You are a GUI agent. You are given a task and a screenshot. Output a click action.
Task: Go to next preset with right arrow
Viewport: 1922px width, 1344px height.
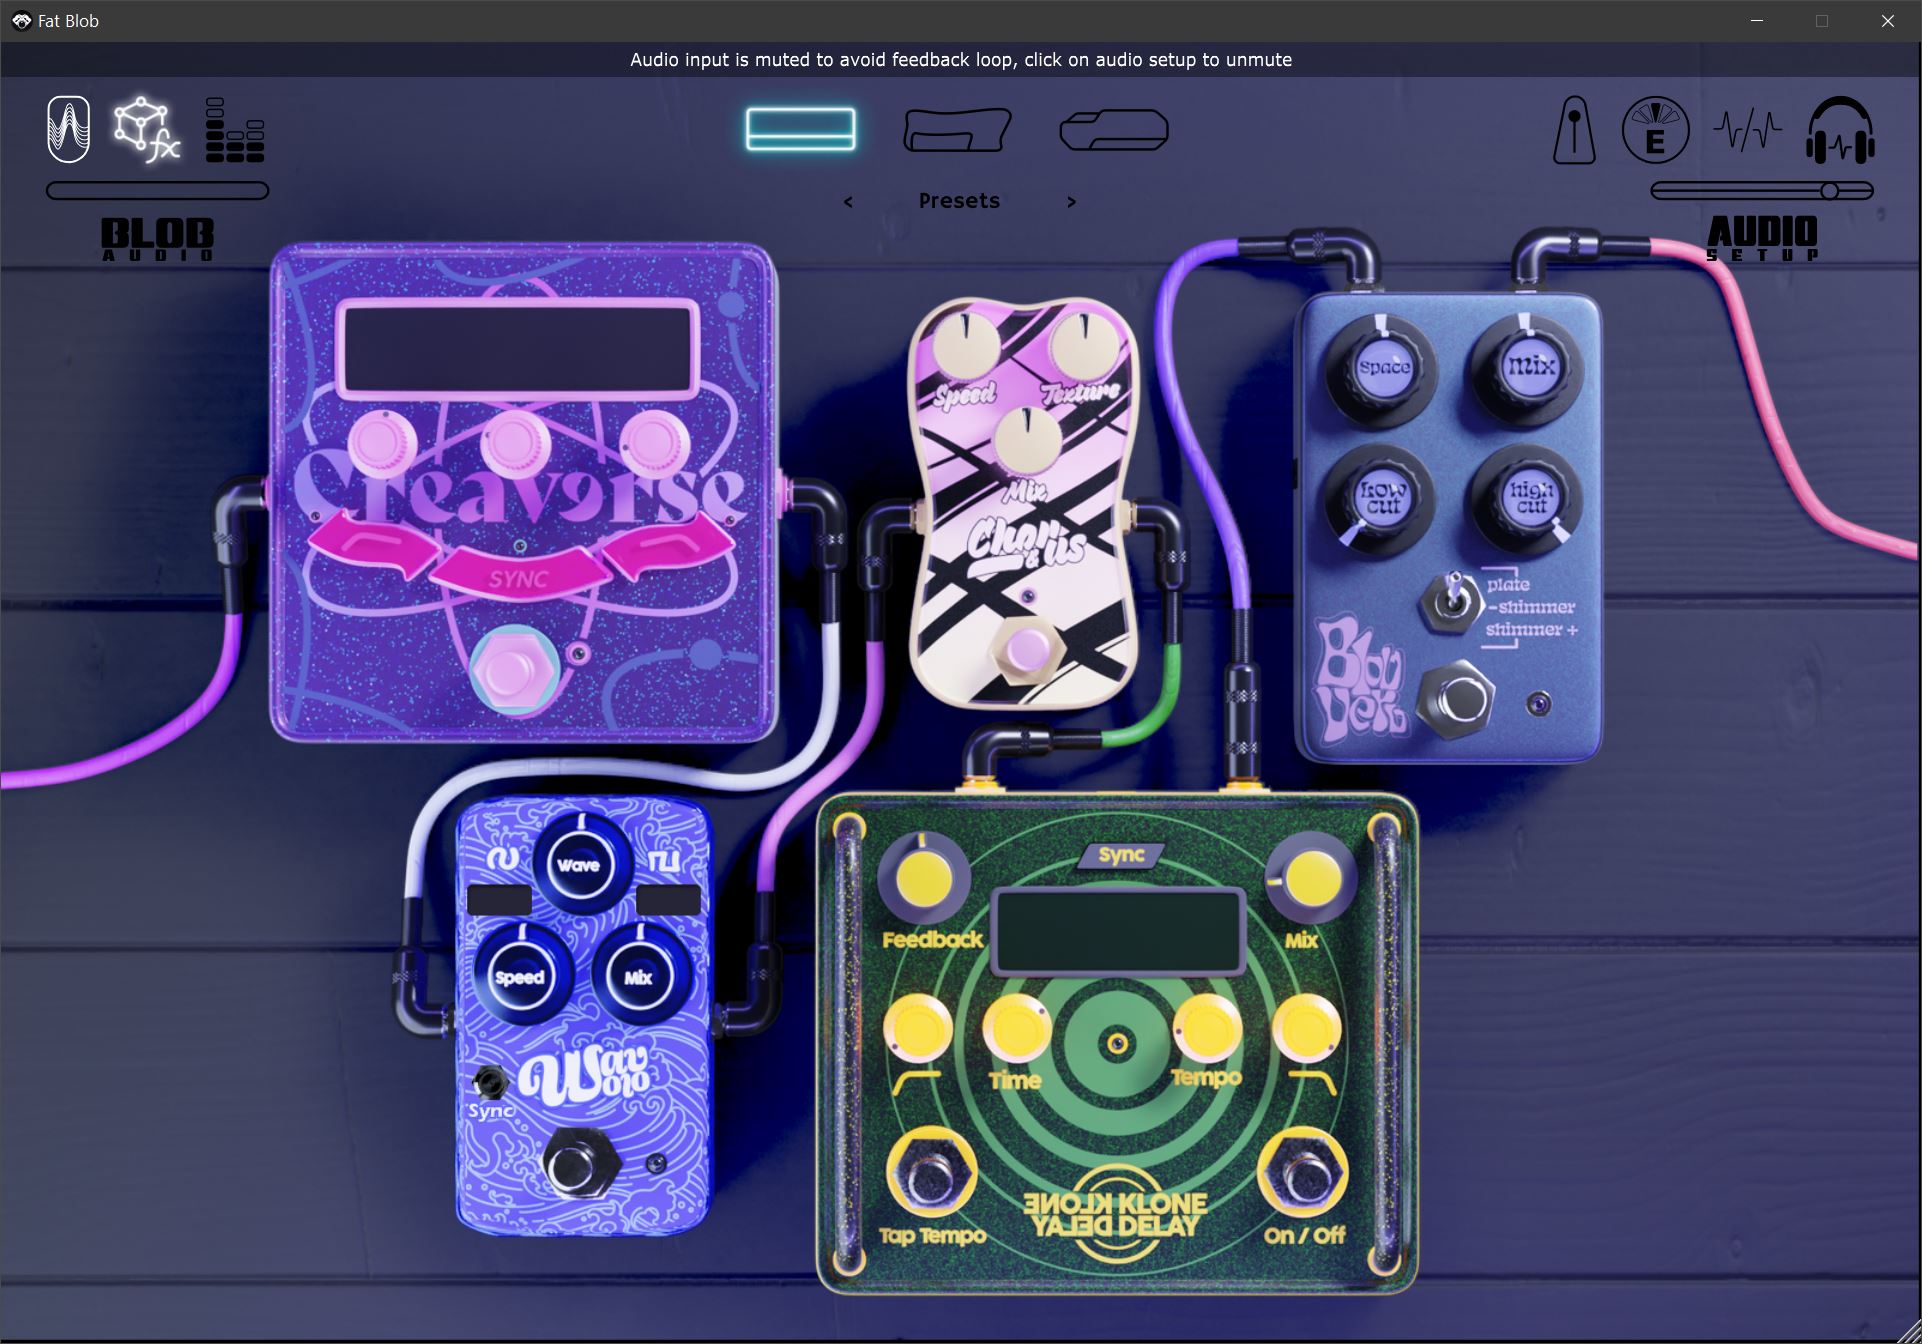[1071, 202]
